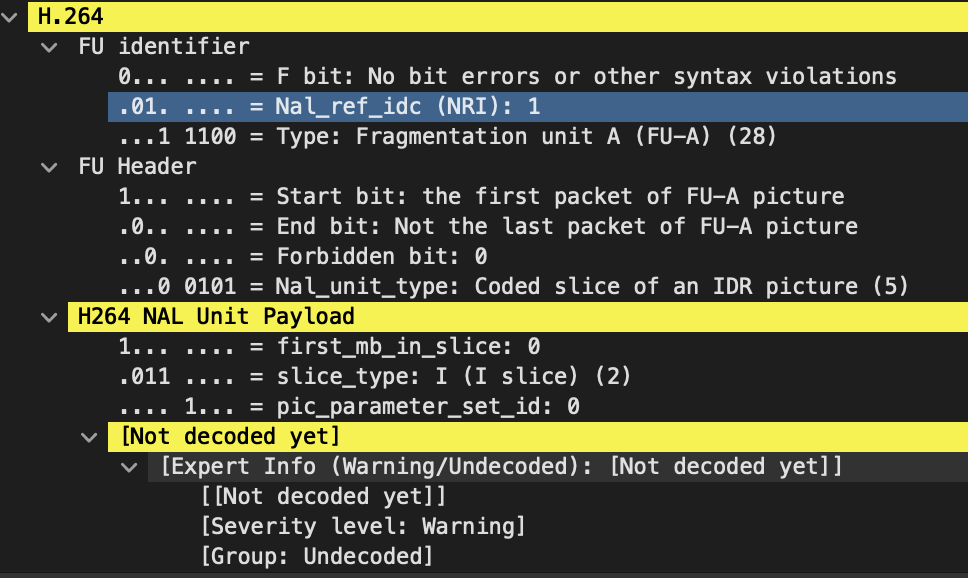The width and height of the screenshot is (968, 578).
Task: Select the Type Fragmentation unit A row
Action: coord(538,136)
